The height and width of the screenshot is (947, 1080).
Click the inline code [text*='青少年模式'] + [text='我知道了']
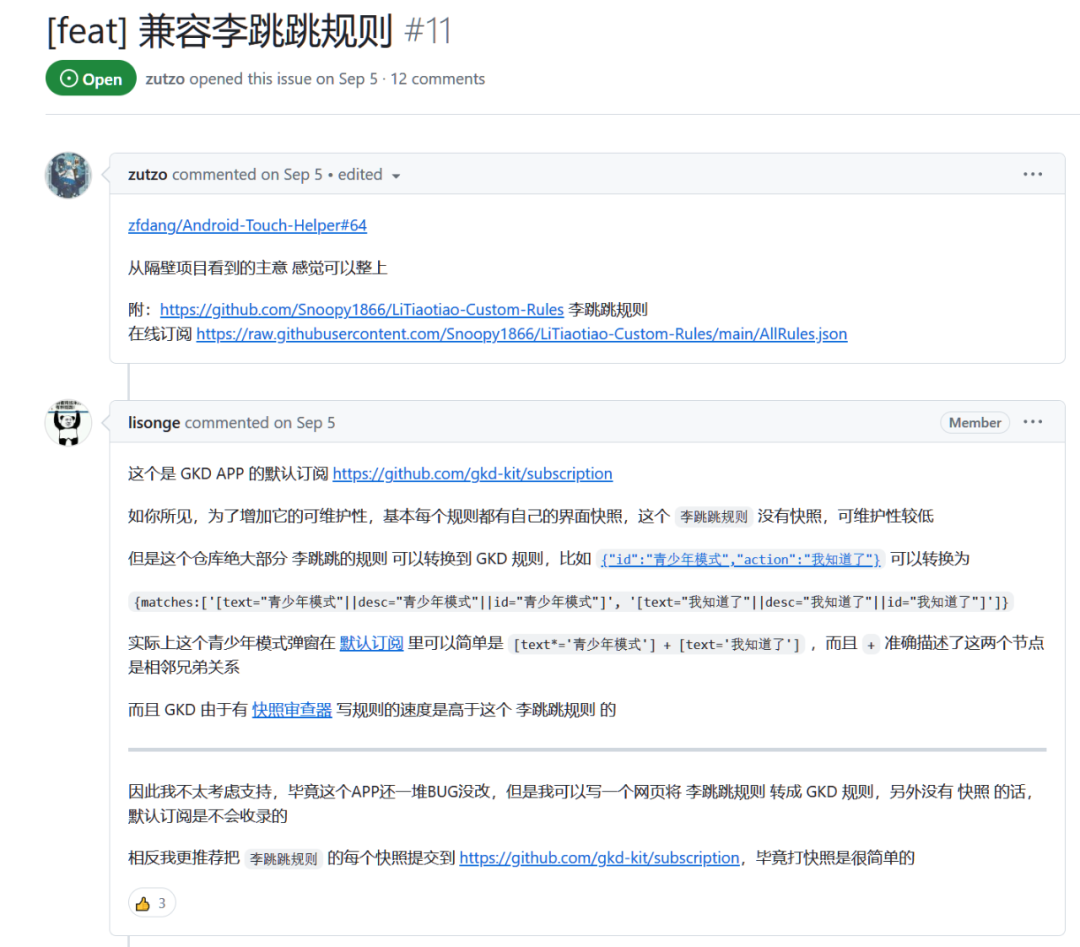click(x=657, y=644)
